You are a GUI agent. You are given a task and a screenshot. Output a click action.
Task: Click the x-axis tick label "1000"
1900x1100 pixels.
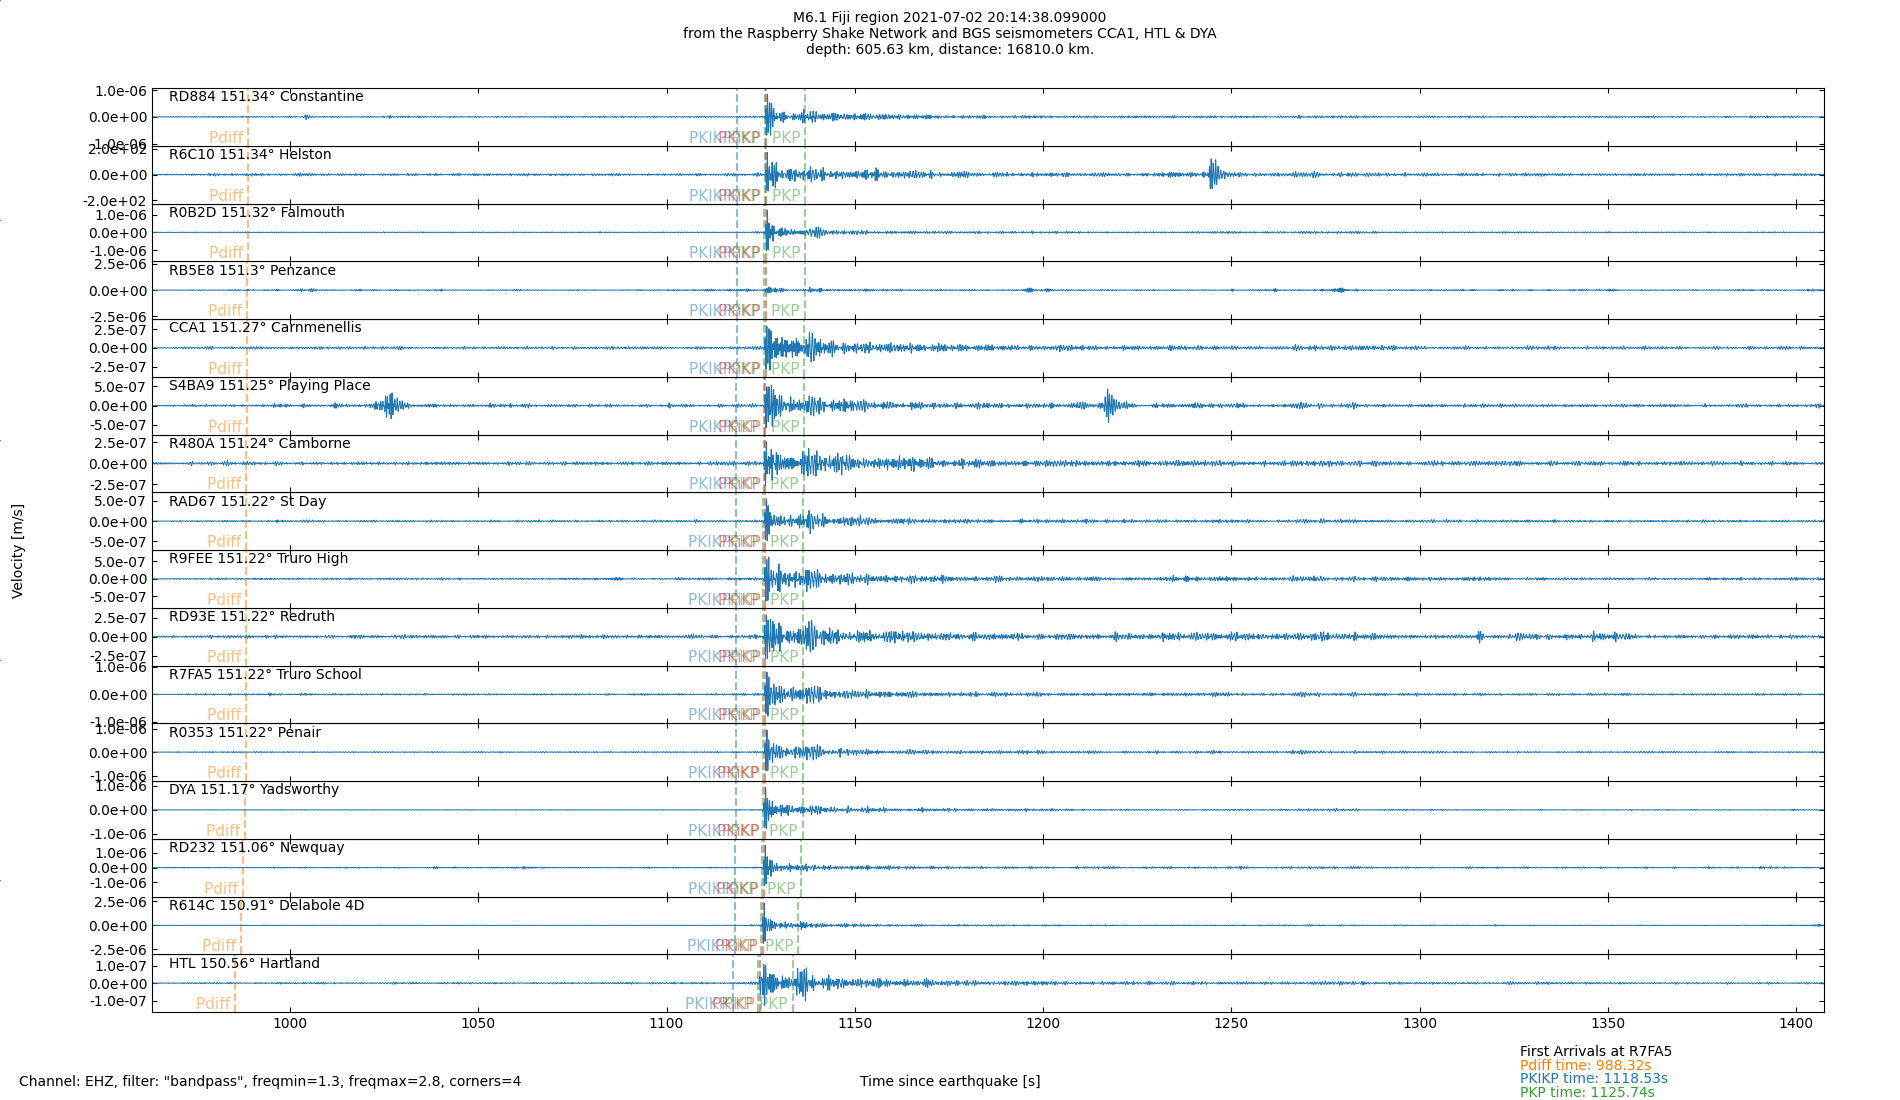point(290,1023)
